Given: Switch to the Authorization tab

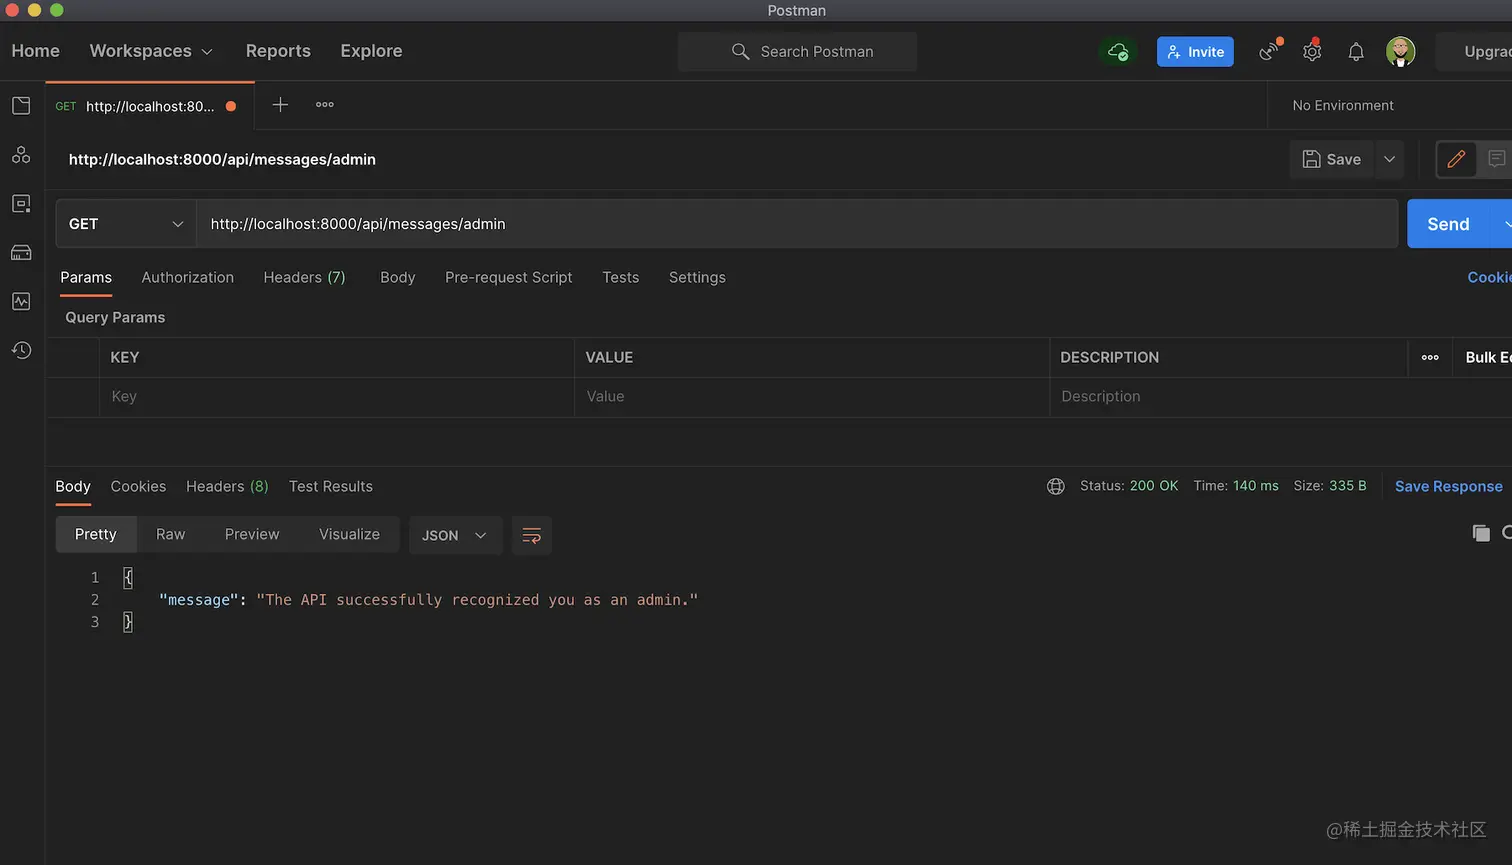Looking at the screenshot, I should coord(187,277).
